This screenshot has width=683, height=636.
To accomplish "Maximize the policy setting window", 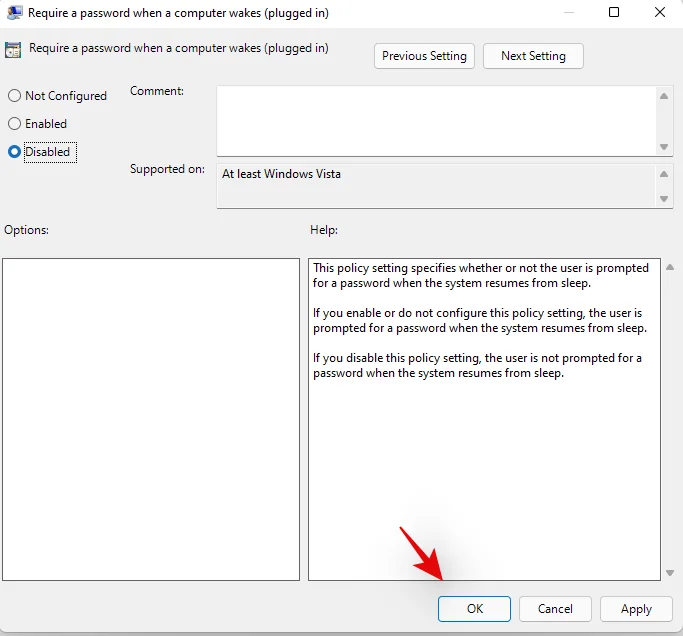I will point(614,13).
